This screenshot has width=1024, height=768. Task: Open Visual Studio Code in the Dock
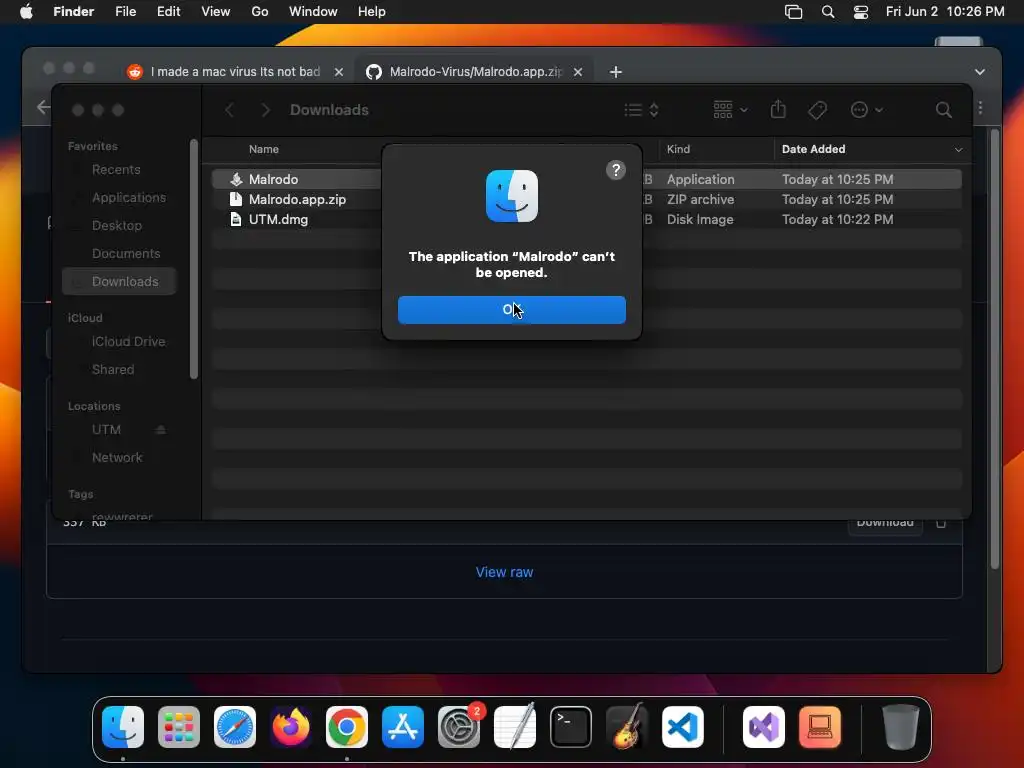683,727
